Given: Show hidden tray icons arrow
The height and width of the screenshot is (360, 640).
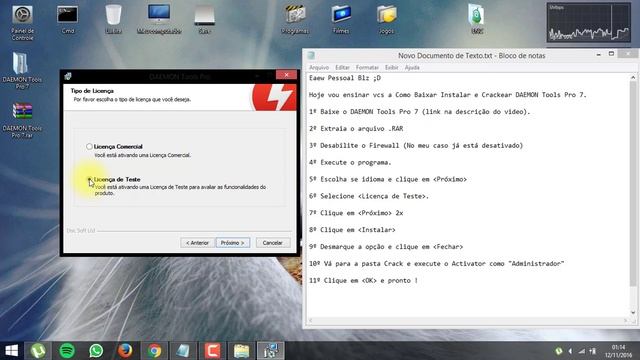Looking at the screenshot, I should pyautogui.click(x=570, y=351).
